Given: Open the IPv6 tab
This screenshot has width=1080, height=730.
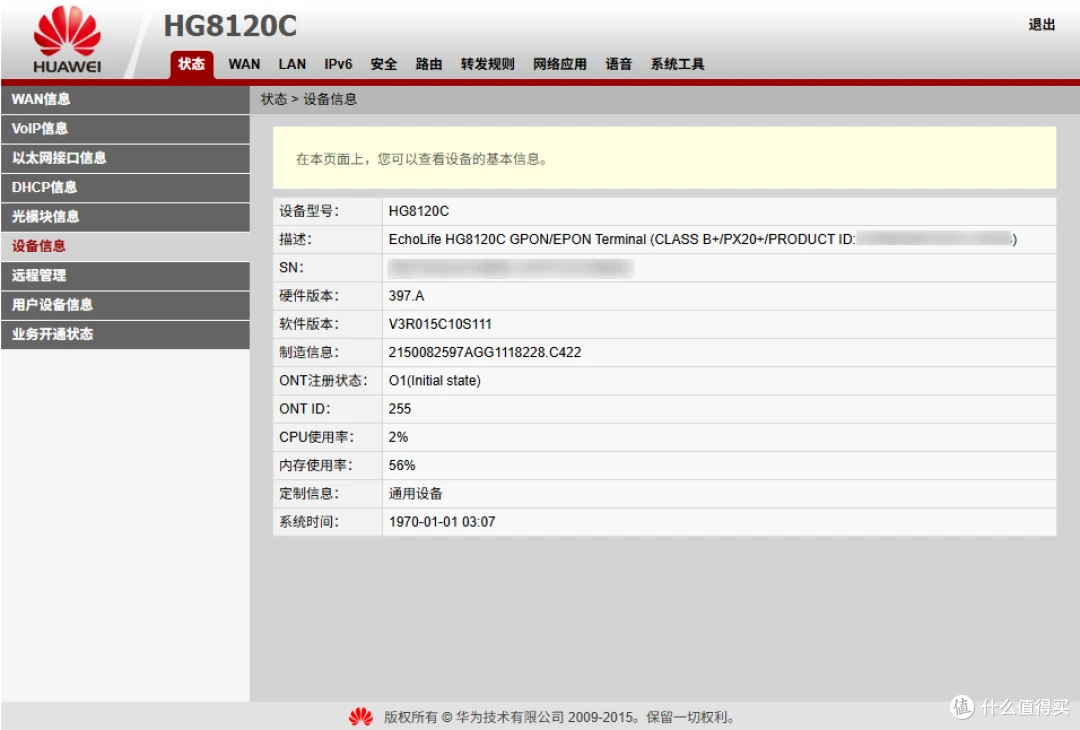Looking at the screenshot, I should pos(338,65).
